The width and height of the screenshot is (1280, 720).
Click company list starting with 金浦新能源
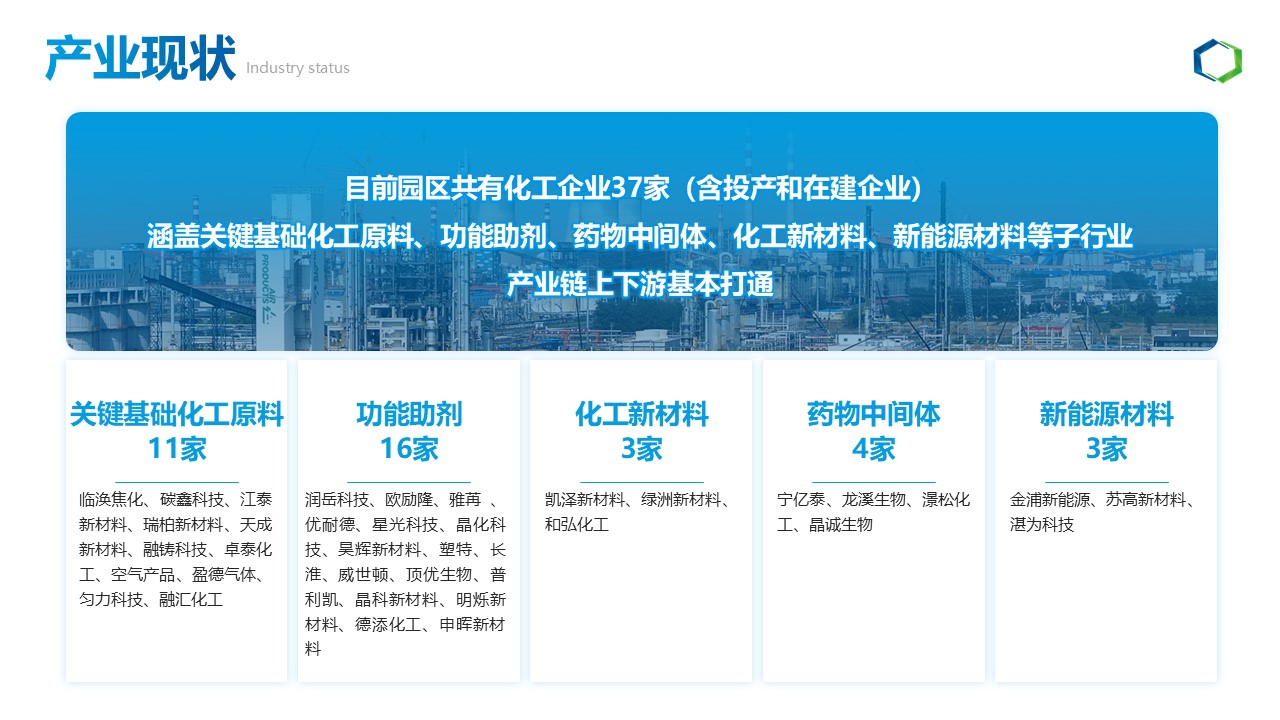click(x=1104, y=512)
